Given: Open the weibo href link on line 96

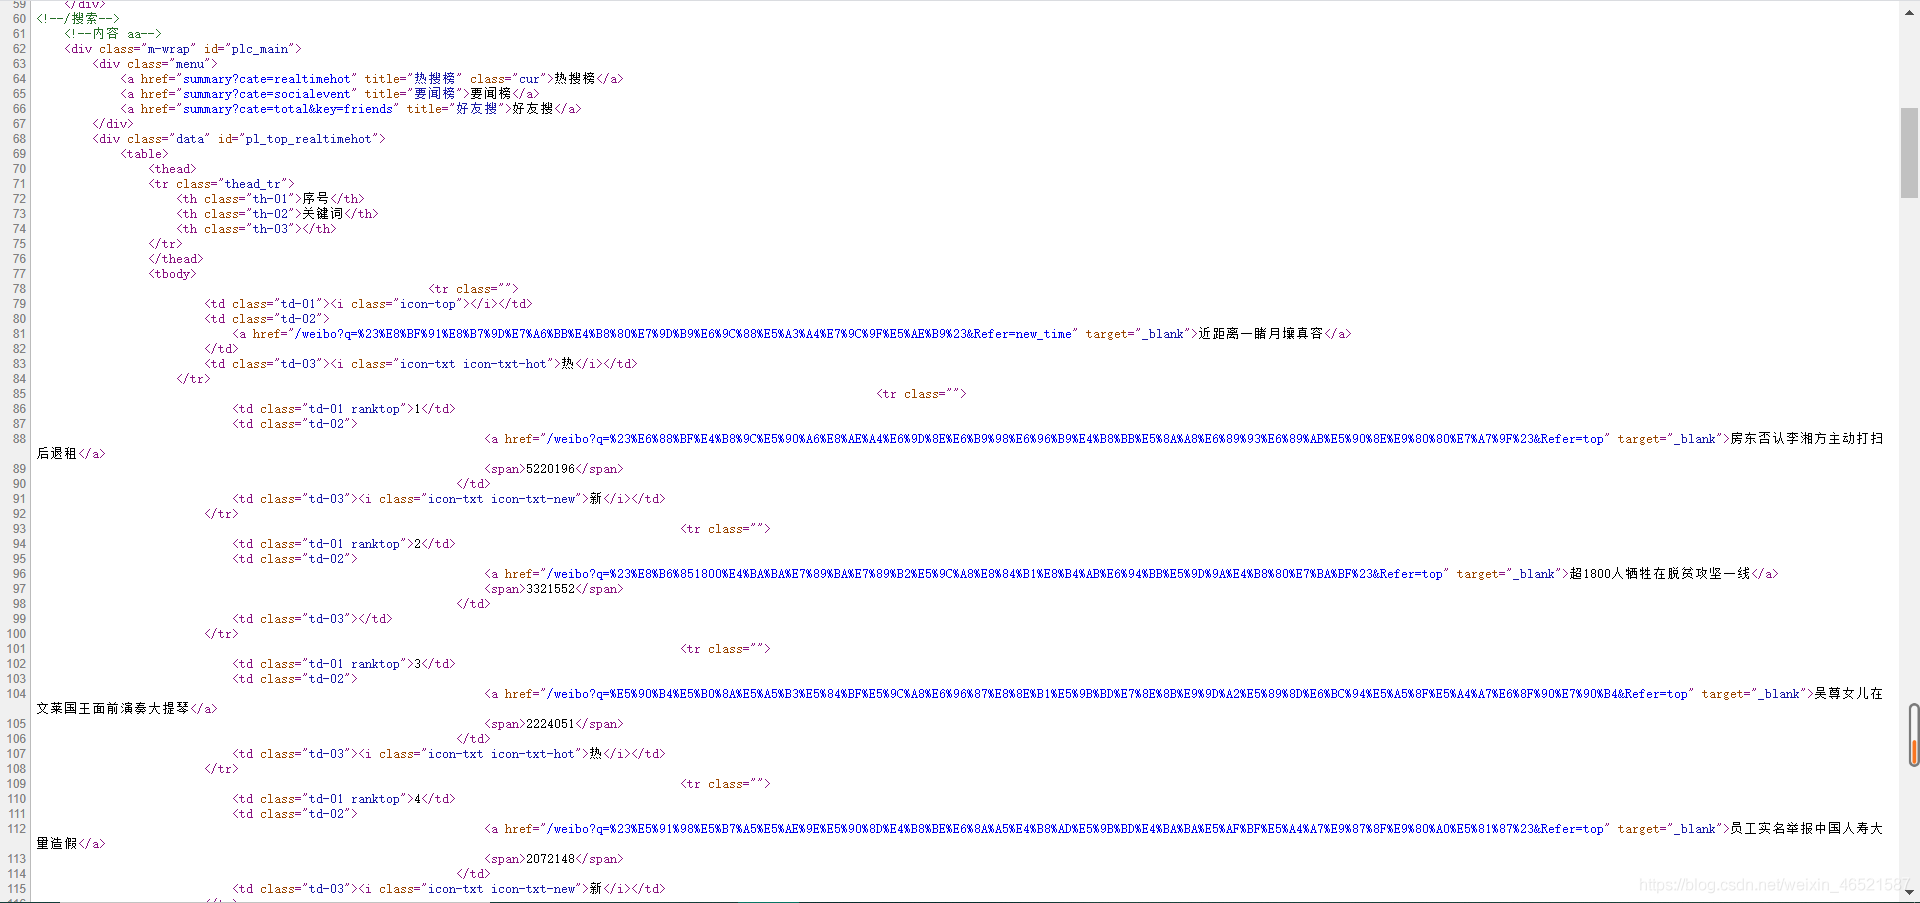Looking at the screenshot, I should (994, 574).
